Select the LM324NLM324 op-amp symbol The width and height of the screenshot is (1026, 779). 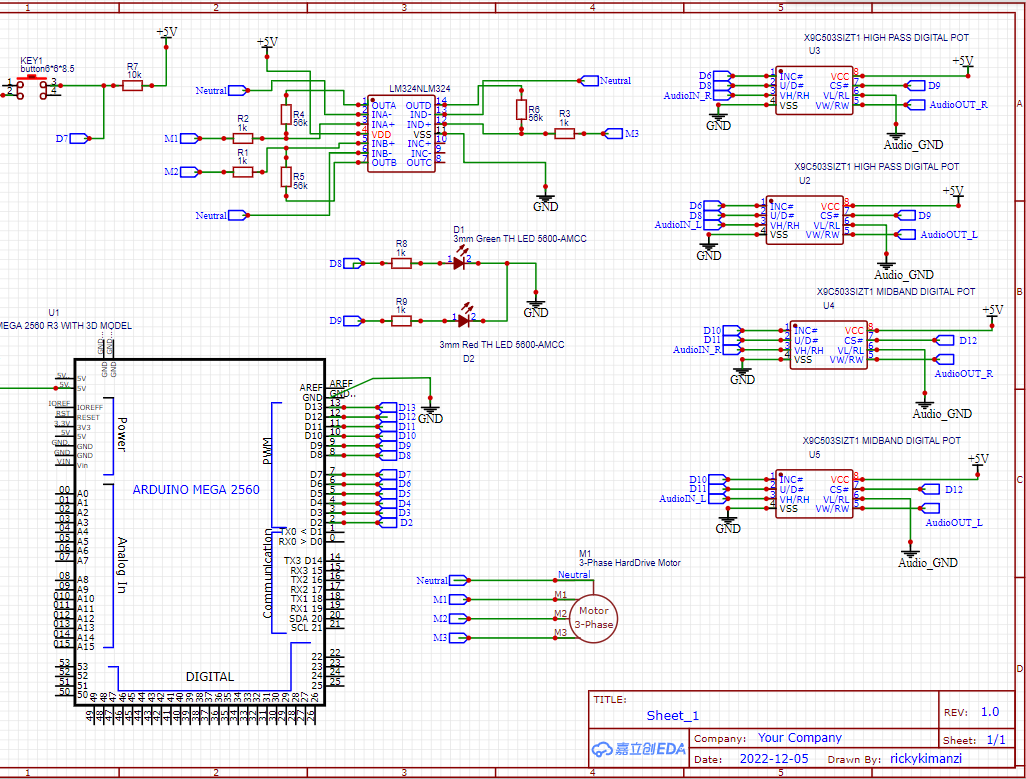click(400, 133)
